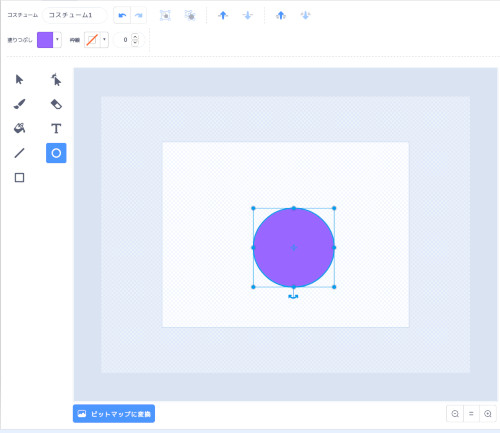This screenshot has width=500, height=433.
Task: Send selection to the back
Action: [305, 15]
